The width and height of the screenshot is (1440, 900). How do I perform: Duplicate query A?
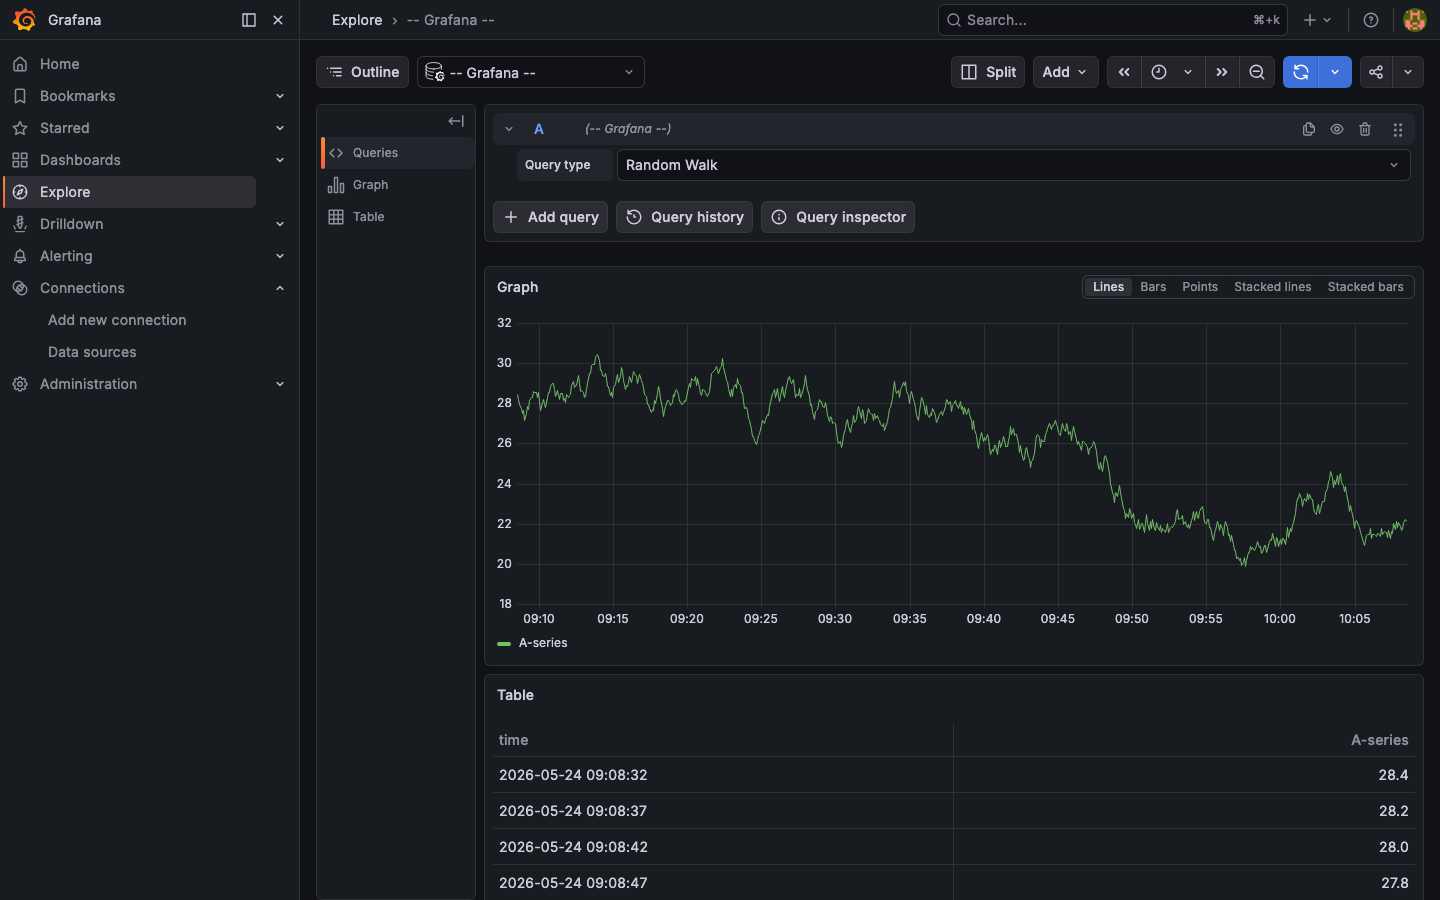point(1308,129)
